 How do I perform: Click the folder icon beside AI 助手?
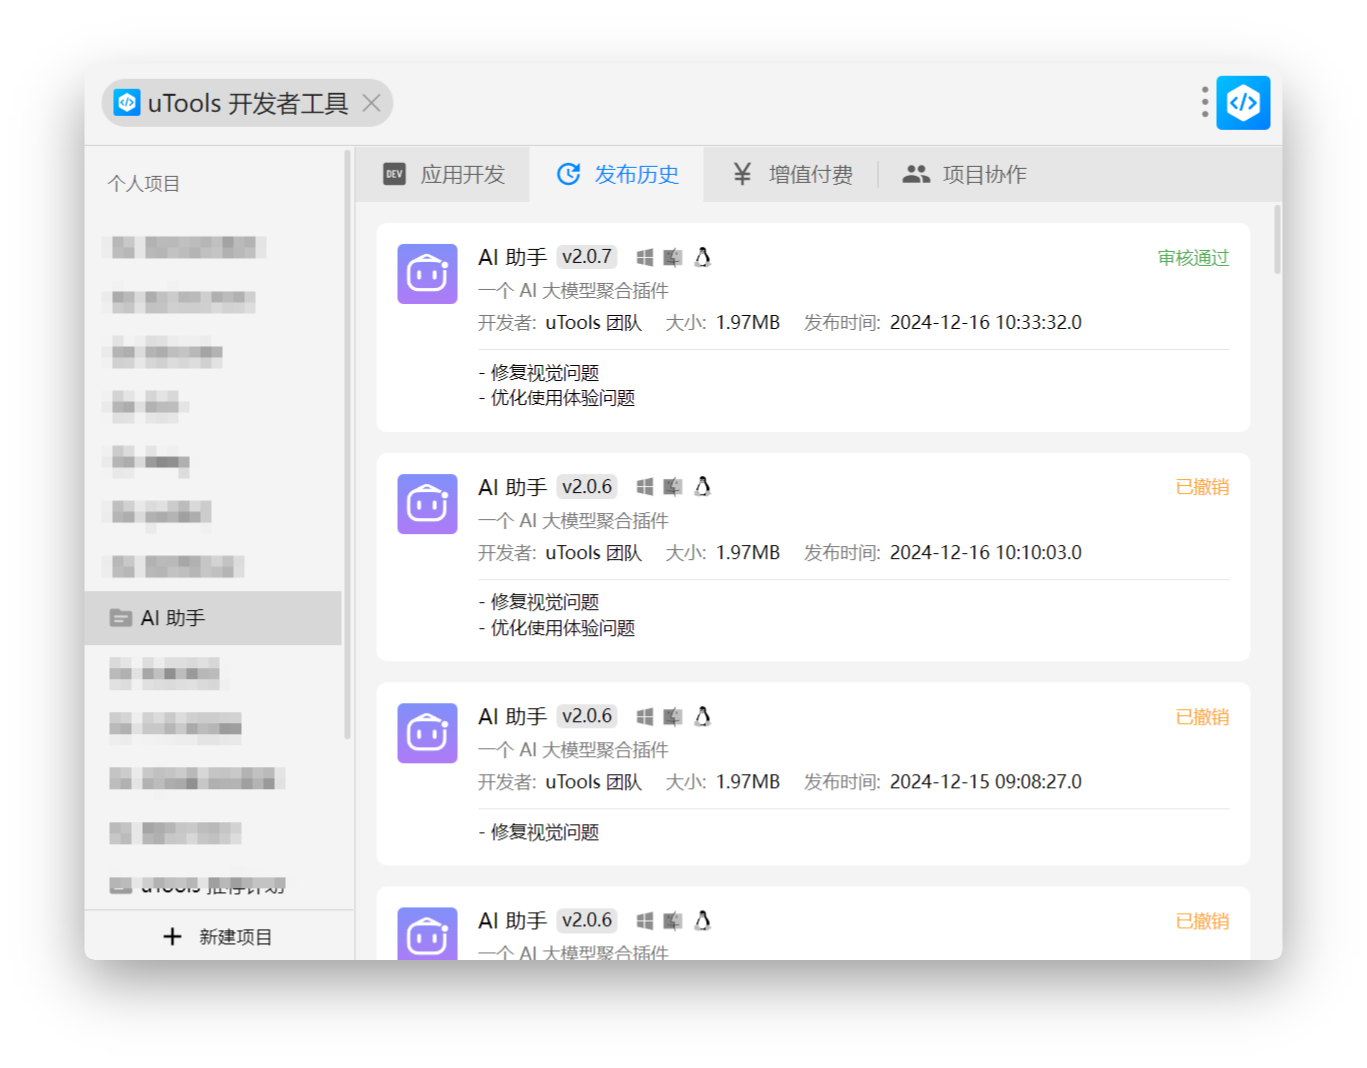pos(120,618)
